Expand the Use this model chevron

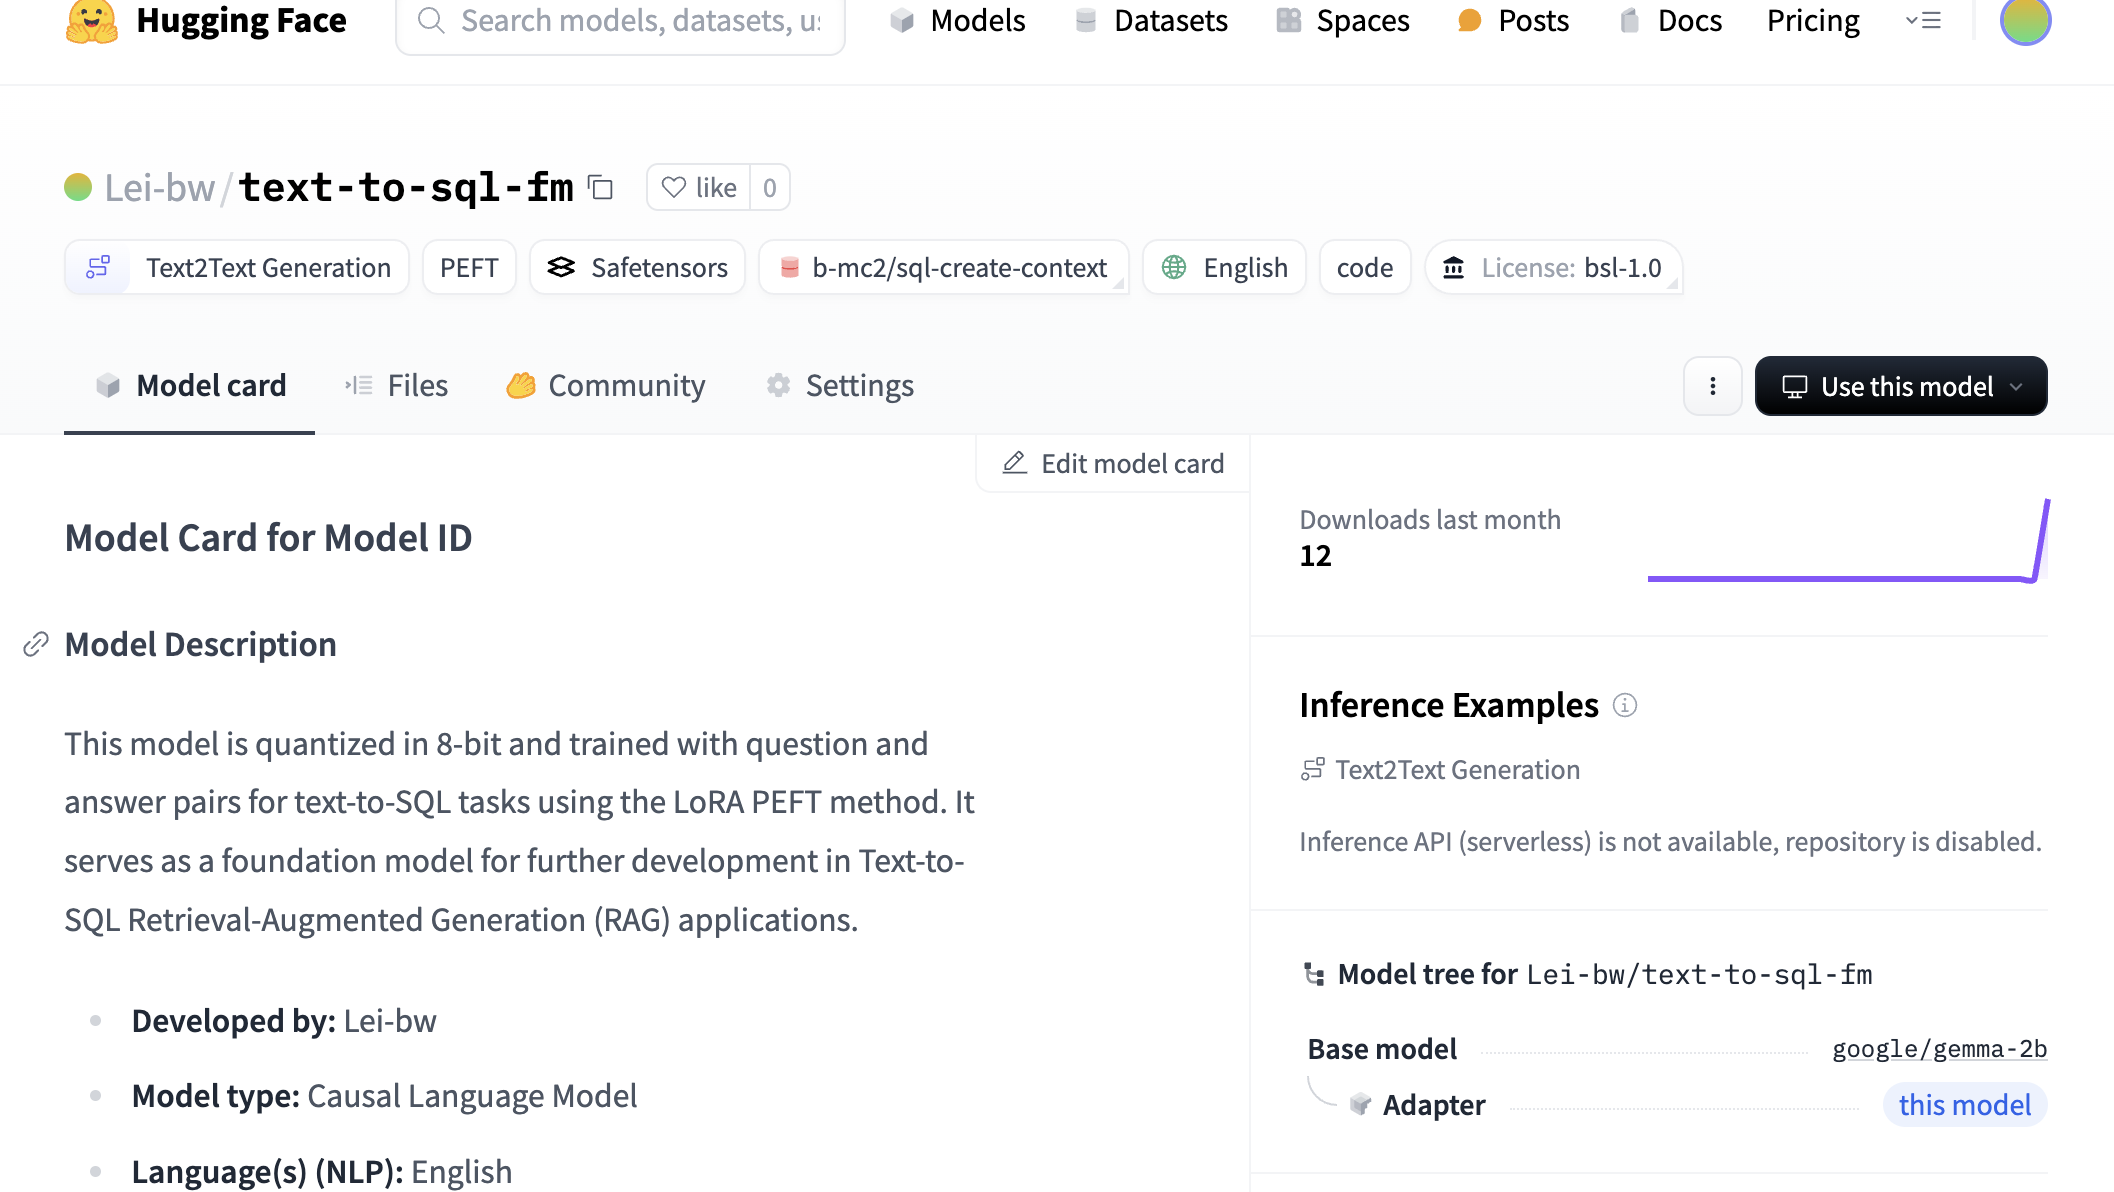tap(2016, 386)
